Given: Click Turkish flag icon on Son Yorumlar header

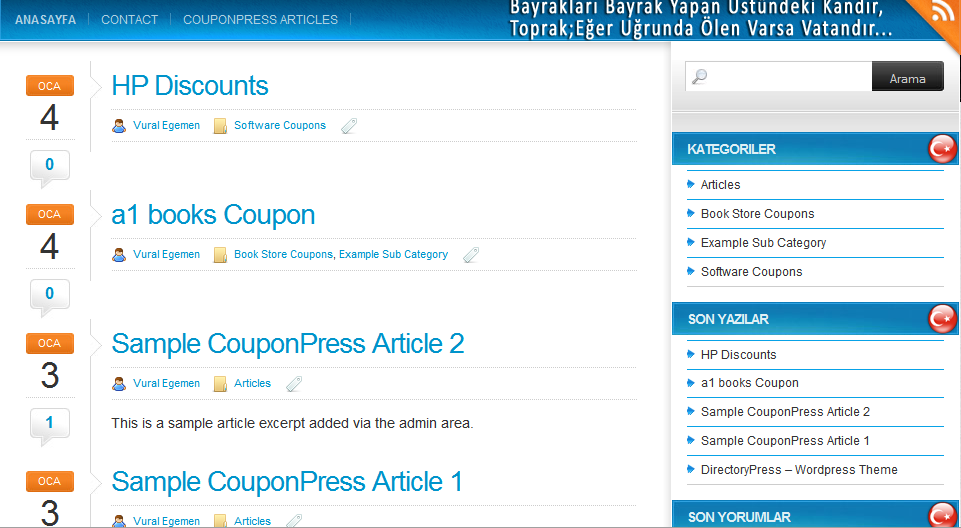Looking at the screenshot, I should (x=943, y=516).
